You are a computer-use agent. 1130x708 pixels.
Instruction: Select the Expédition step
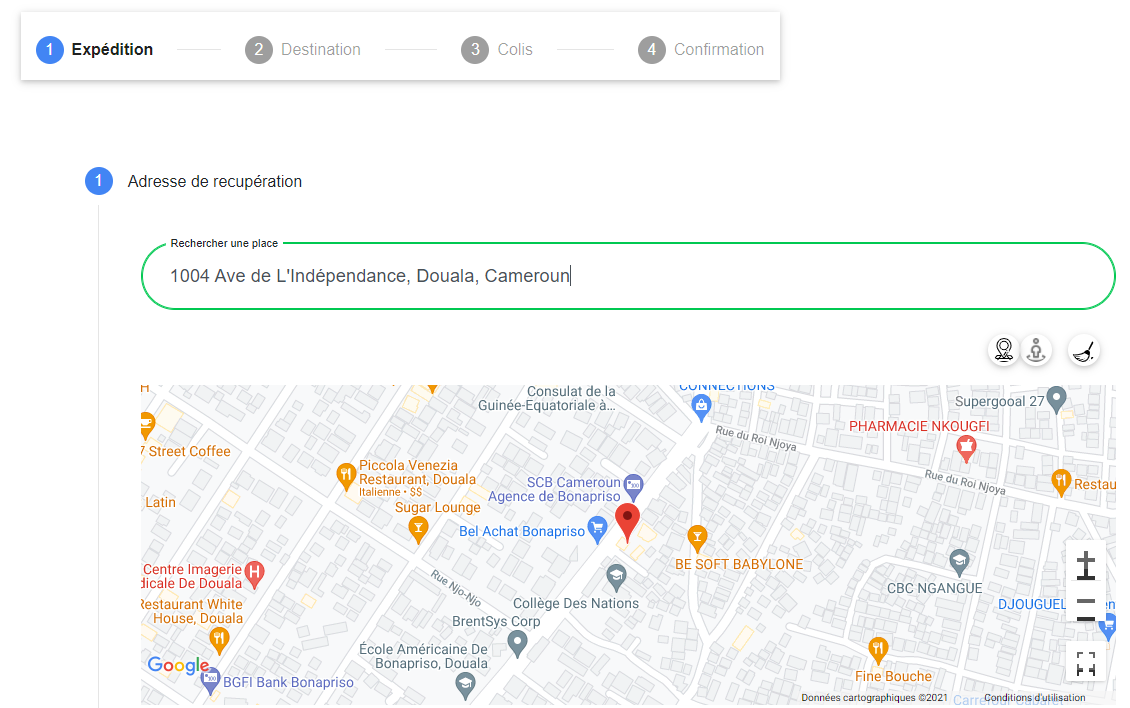[95, 50]
